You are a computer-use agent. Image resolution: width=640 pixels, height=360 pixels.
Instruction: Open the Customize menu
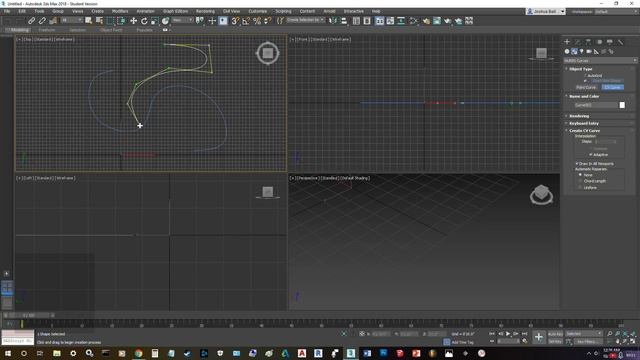click(x=258, y=11)
